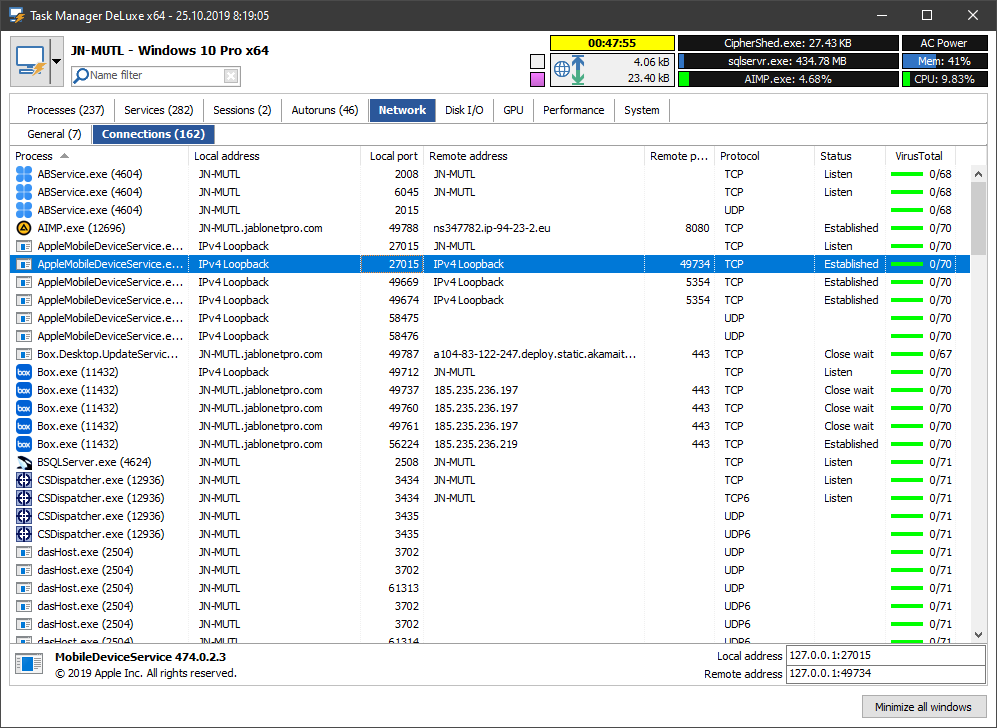Click the scrollbar down arrow
Viewport: 997px width, 728px height.
point(978,635)
